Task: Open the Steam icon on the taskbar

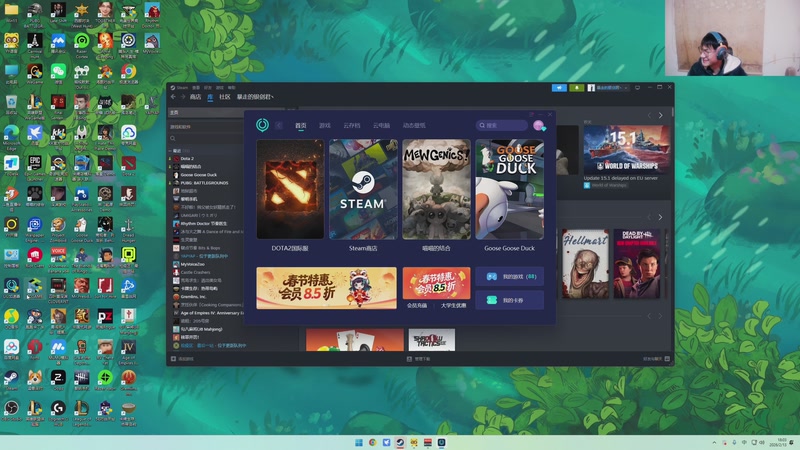Action: (400, 442)
